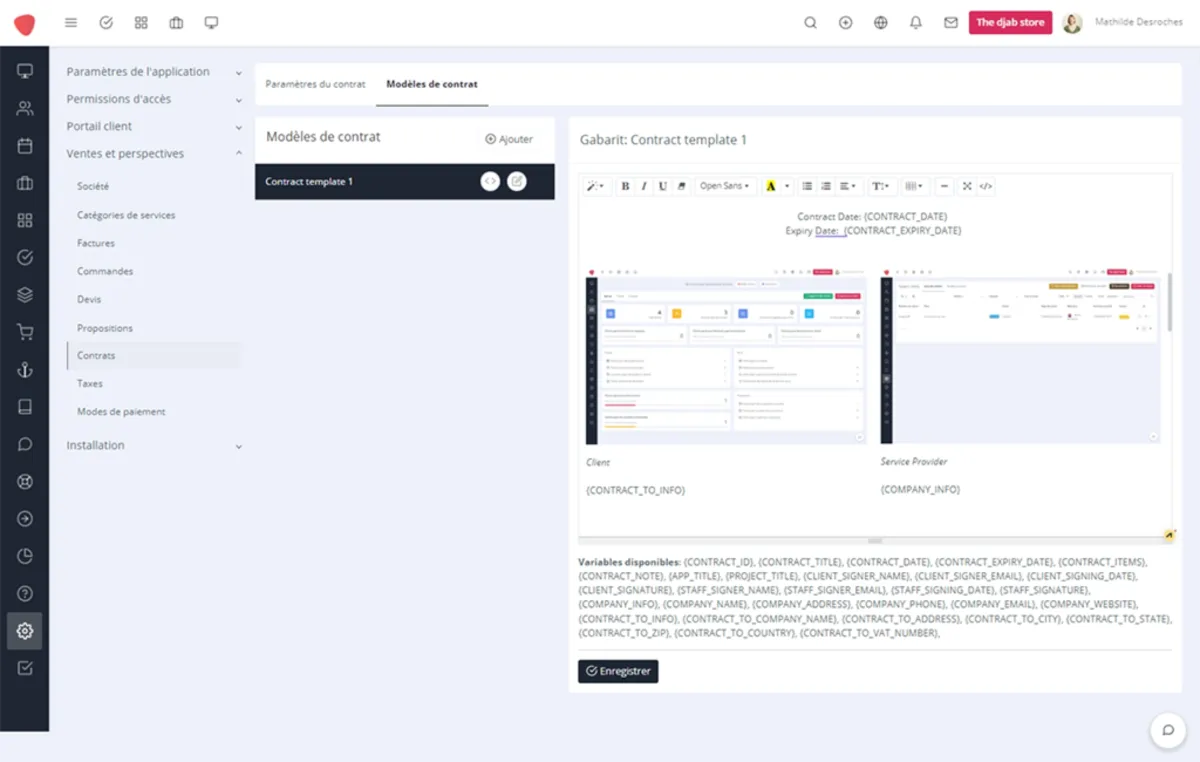Open line height dropdown
Screen dimensions: 1200x762
[880, 186]
